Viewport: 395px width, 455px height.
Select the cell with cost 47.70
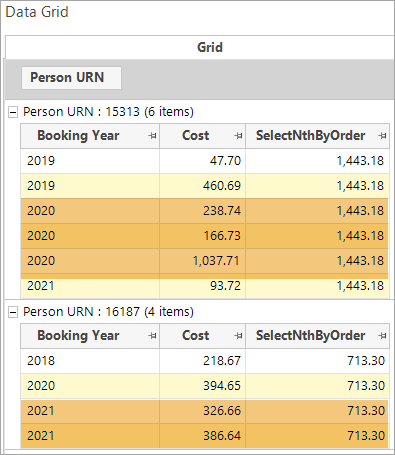pos(203,161)
